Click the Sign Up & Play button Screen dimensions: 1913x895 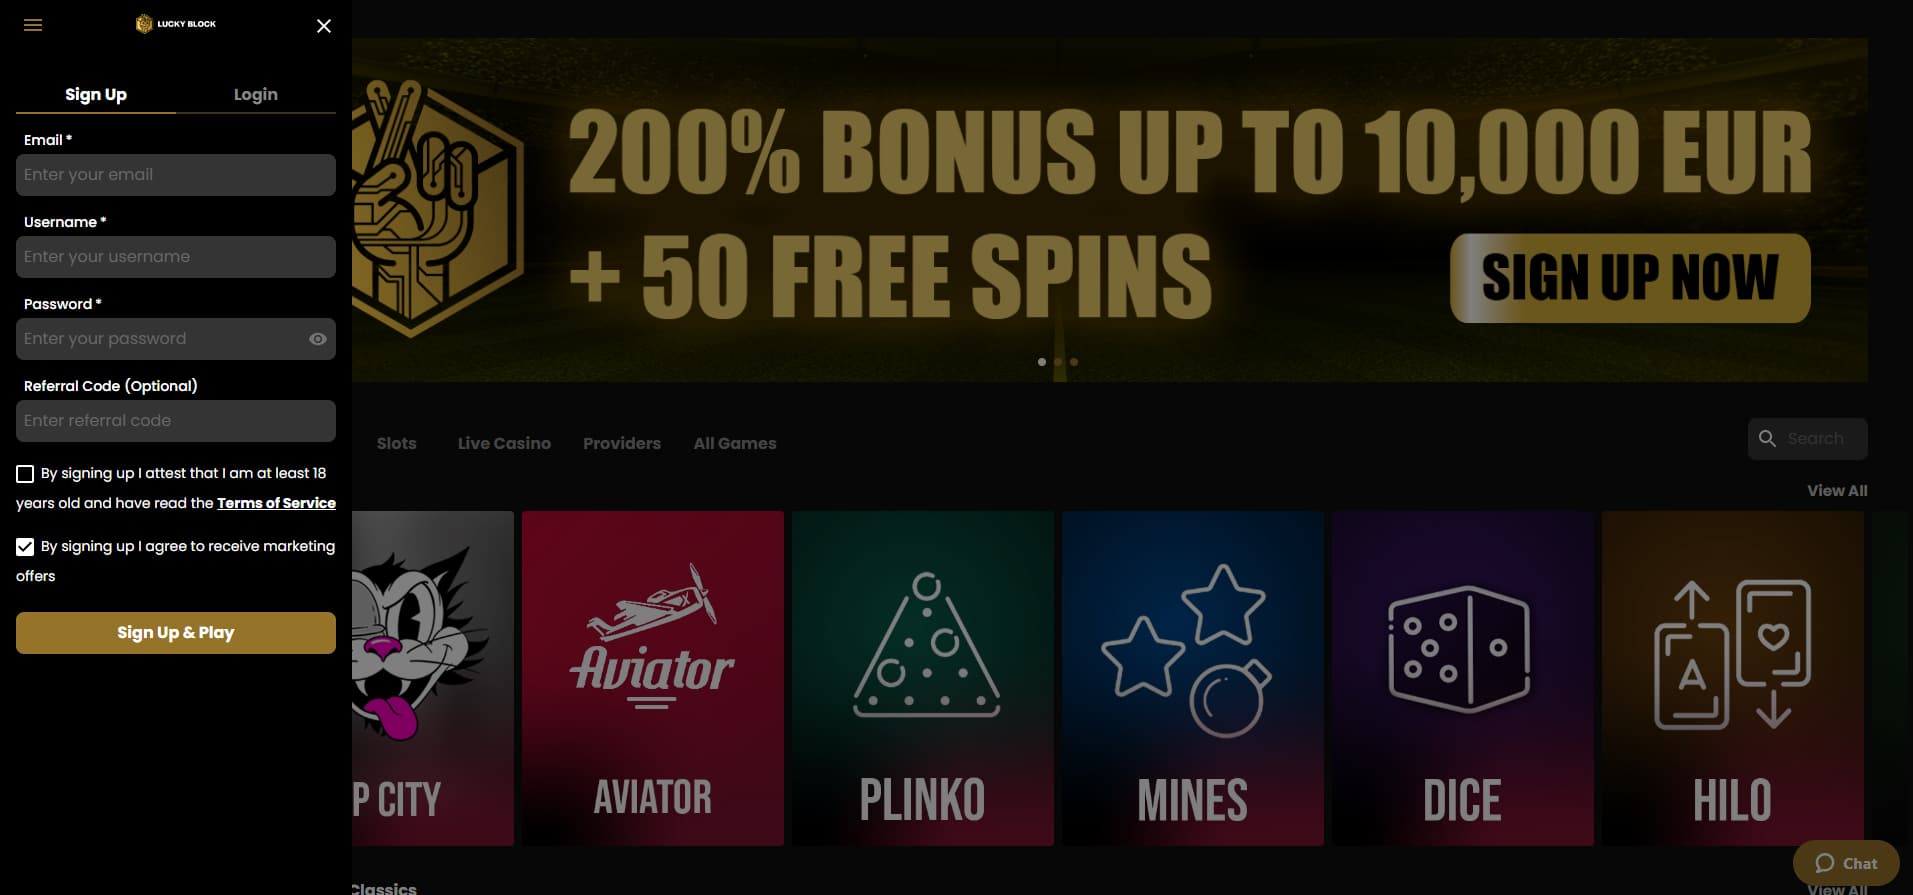(176, 633)
